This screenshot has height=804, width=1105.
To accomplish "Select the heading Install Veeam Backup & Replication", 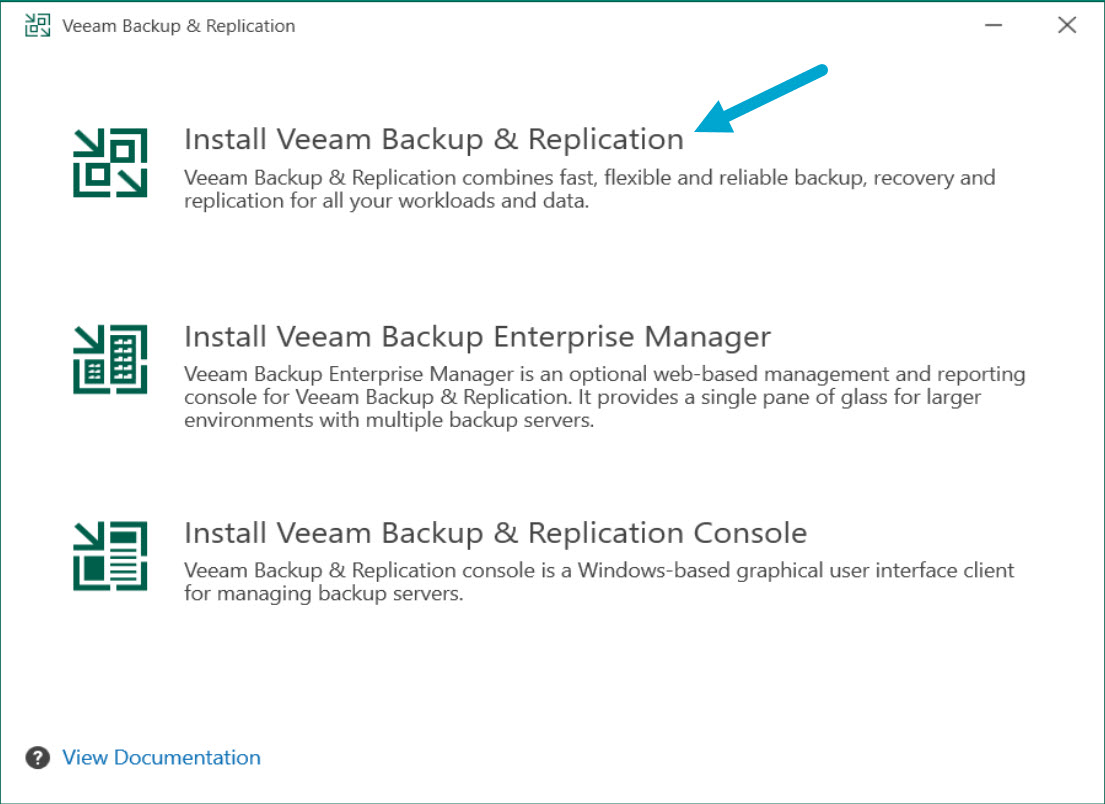I will 433,139.
